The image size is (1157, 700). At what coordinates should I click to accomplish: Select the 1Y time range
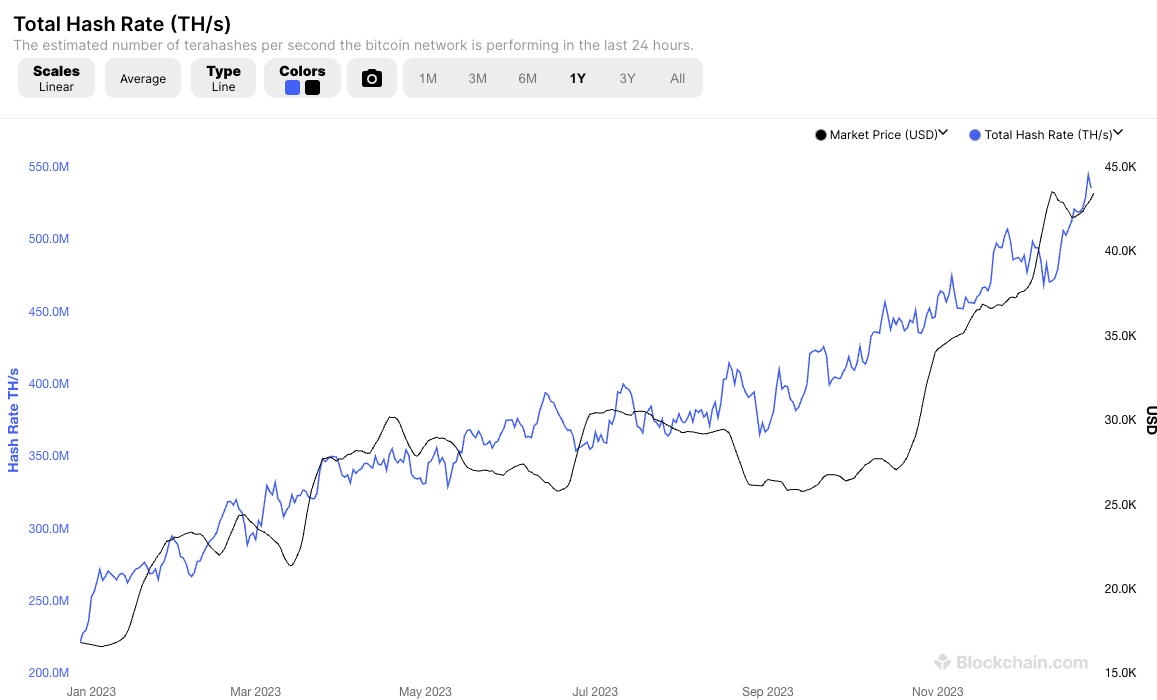578,78
